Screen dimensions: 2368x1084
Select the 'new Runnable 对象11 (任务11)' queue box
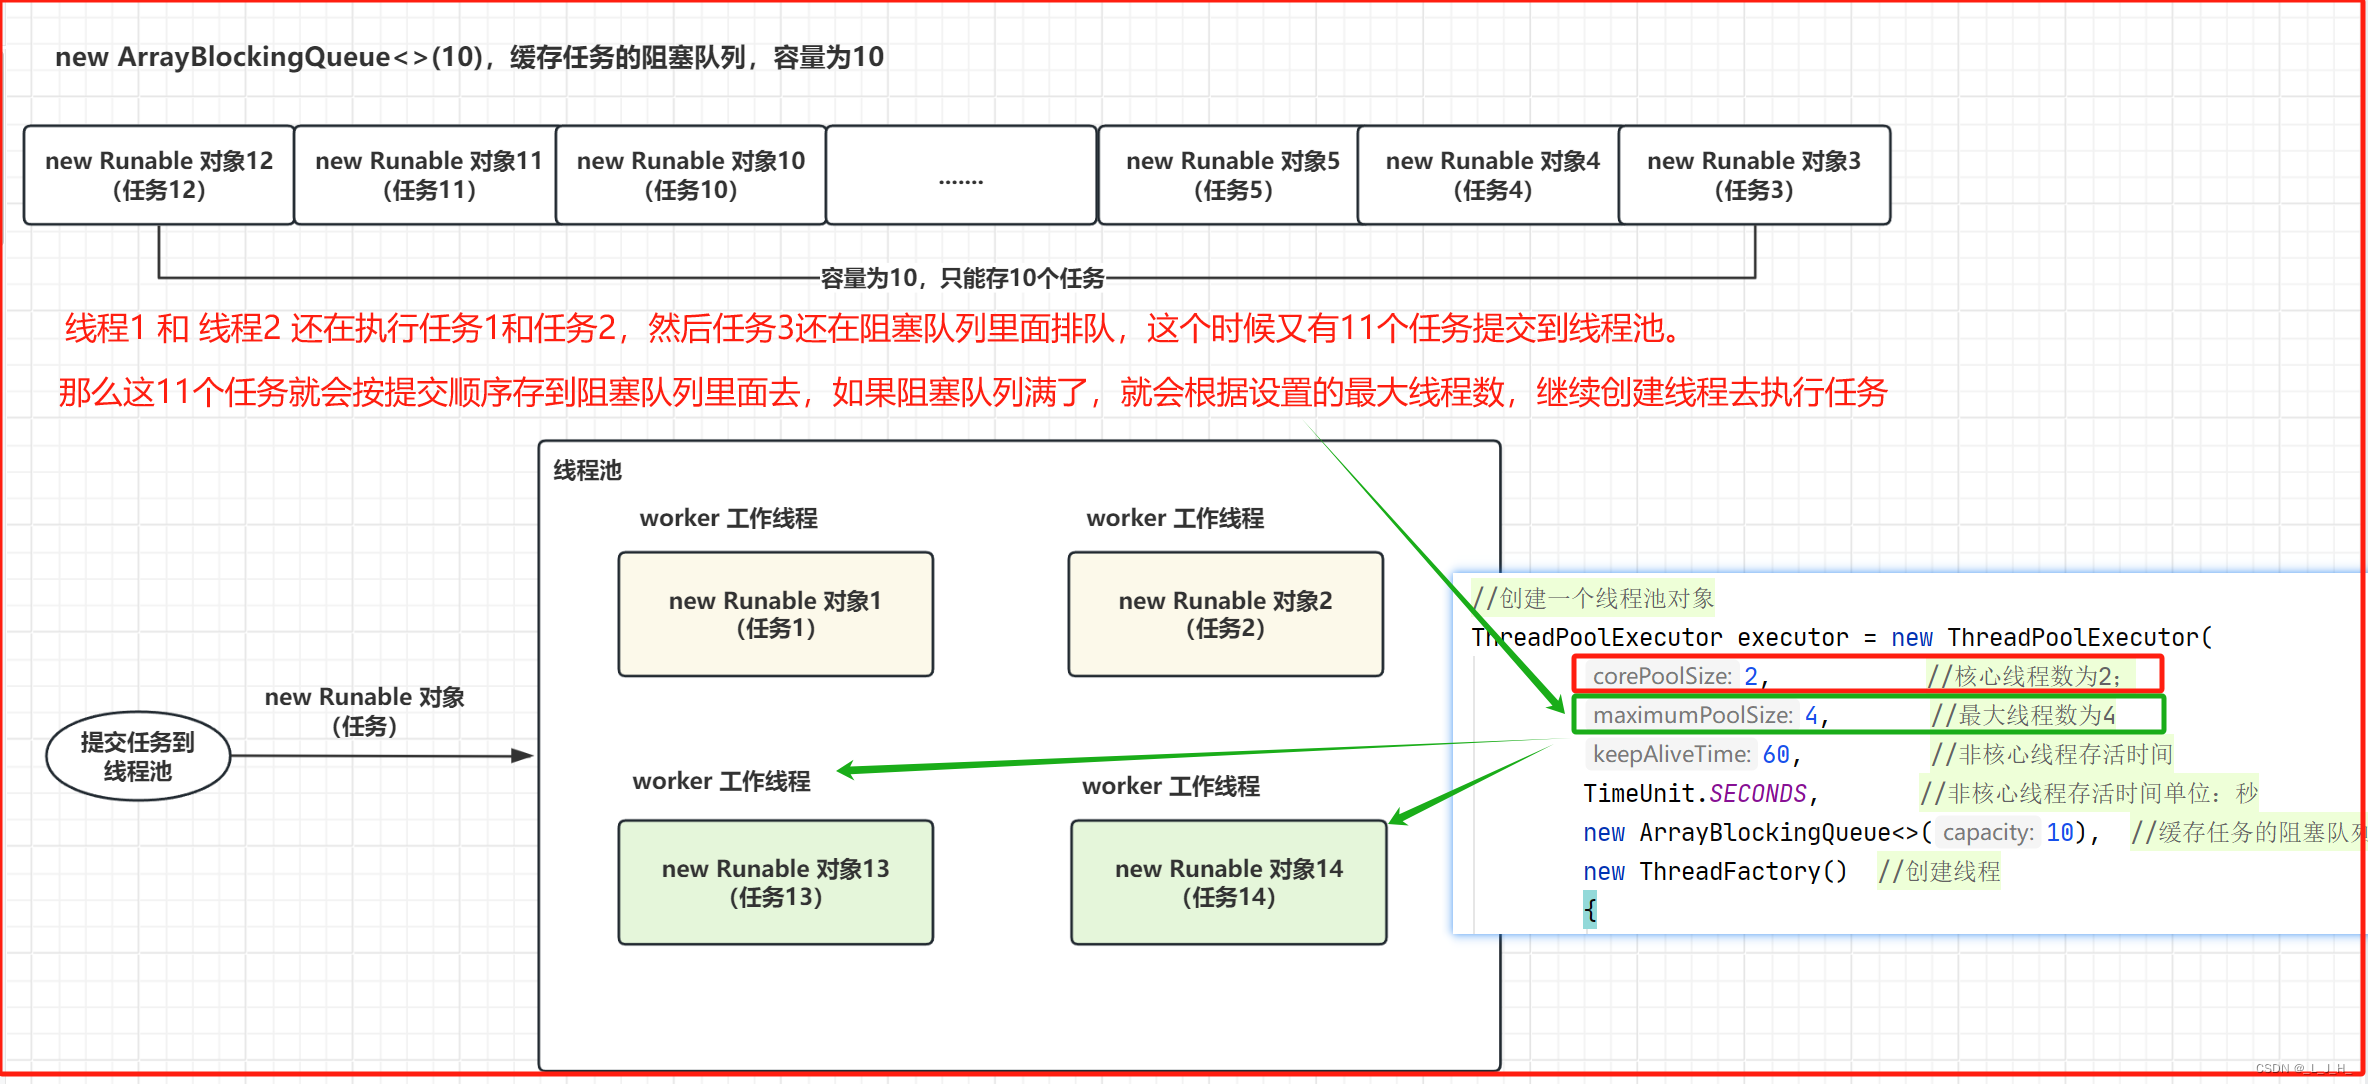coord(426,175)
